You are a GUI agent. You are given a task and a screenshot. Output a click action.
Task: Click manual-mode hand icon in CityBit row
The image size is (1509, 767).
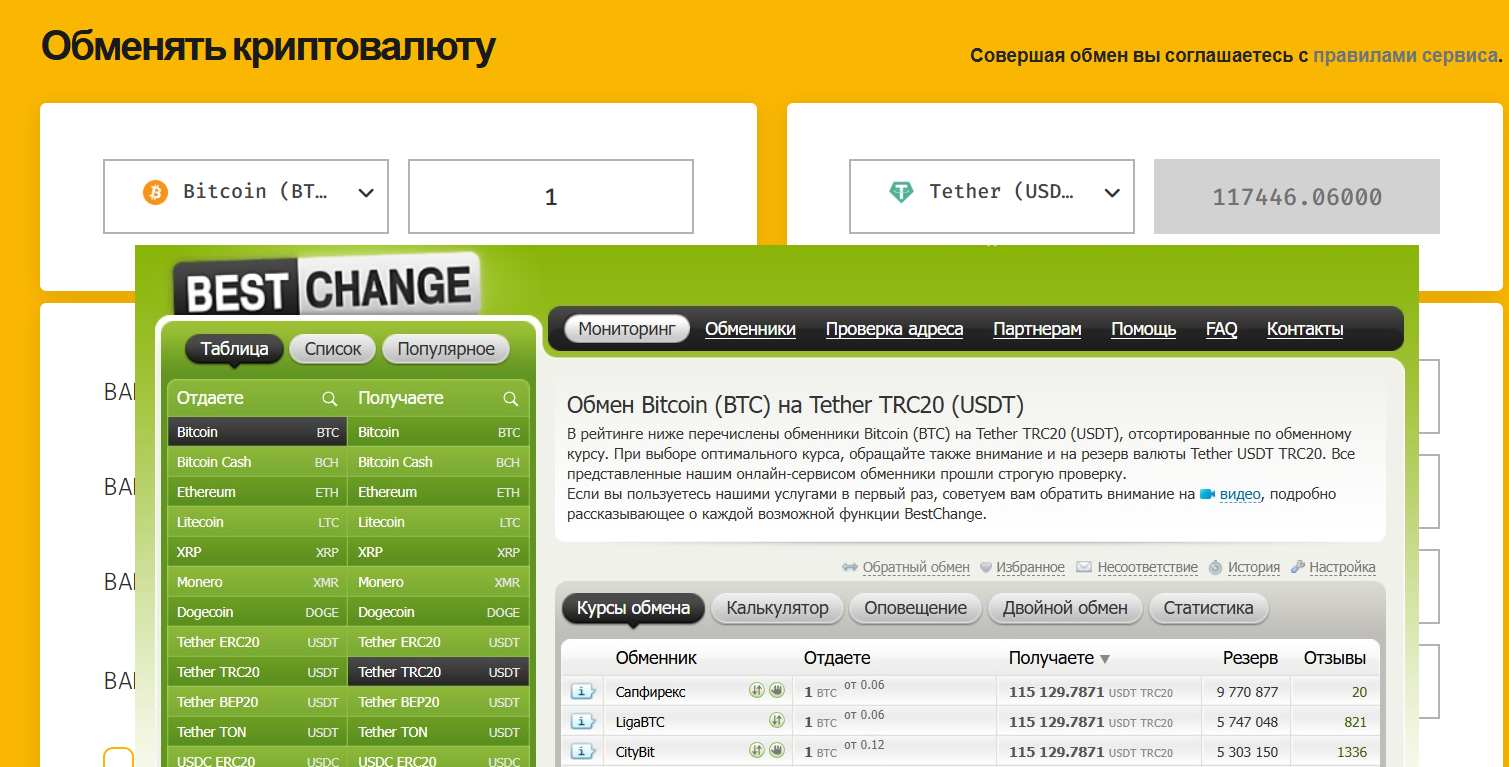point(777,750)
